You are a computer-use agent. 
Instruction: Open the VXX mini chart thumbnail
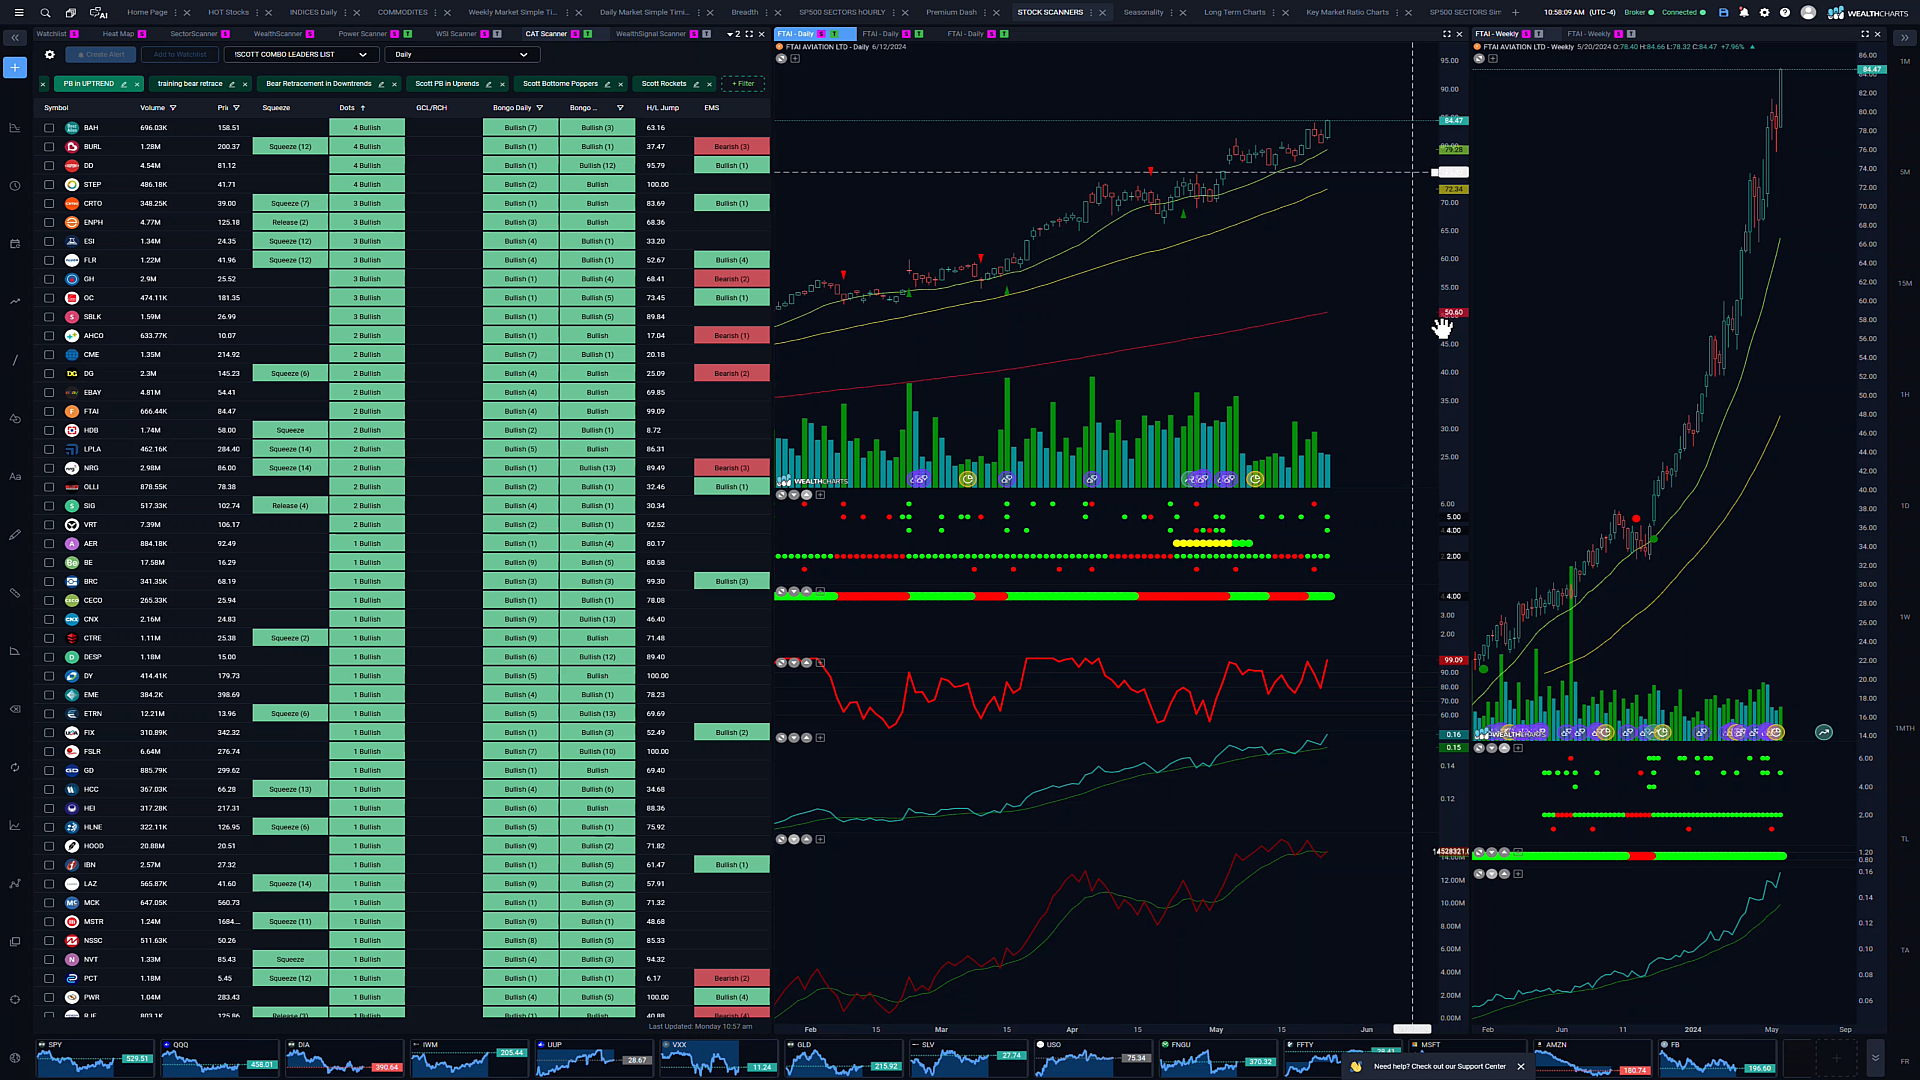click(x=718, y=1057)
